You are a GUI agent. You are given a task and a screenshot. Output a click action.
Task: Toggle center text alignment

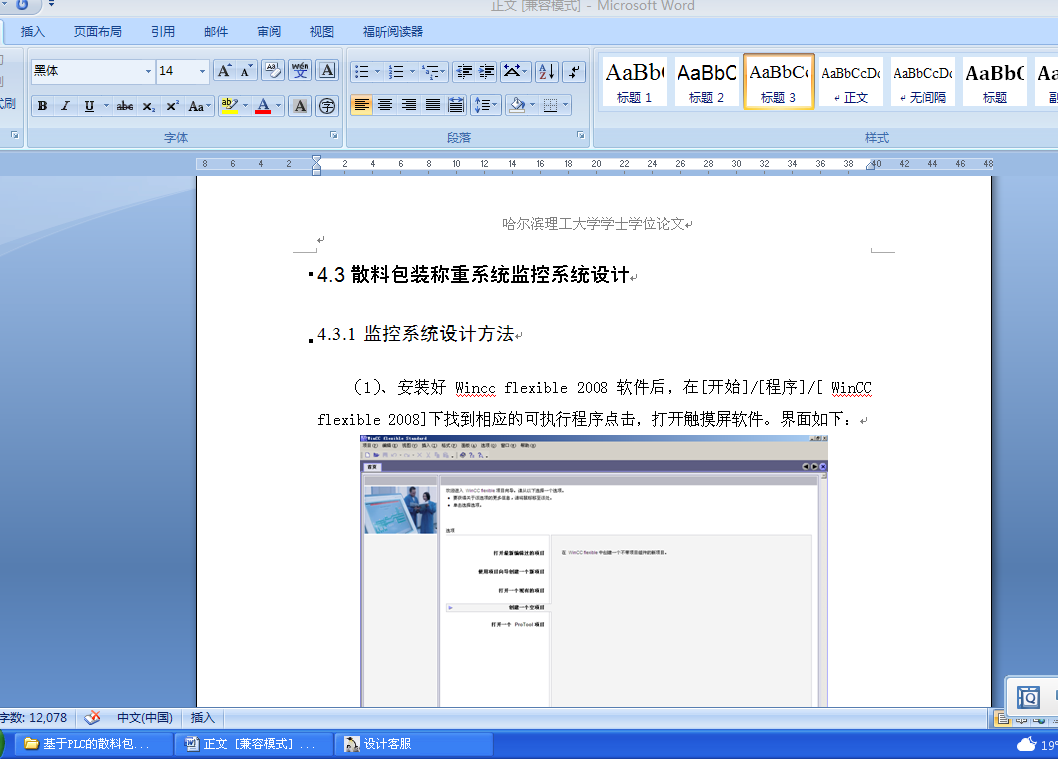click(x=385, y=105)
